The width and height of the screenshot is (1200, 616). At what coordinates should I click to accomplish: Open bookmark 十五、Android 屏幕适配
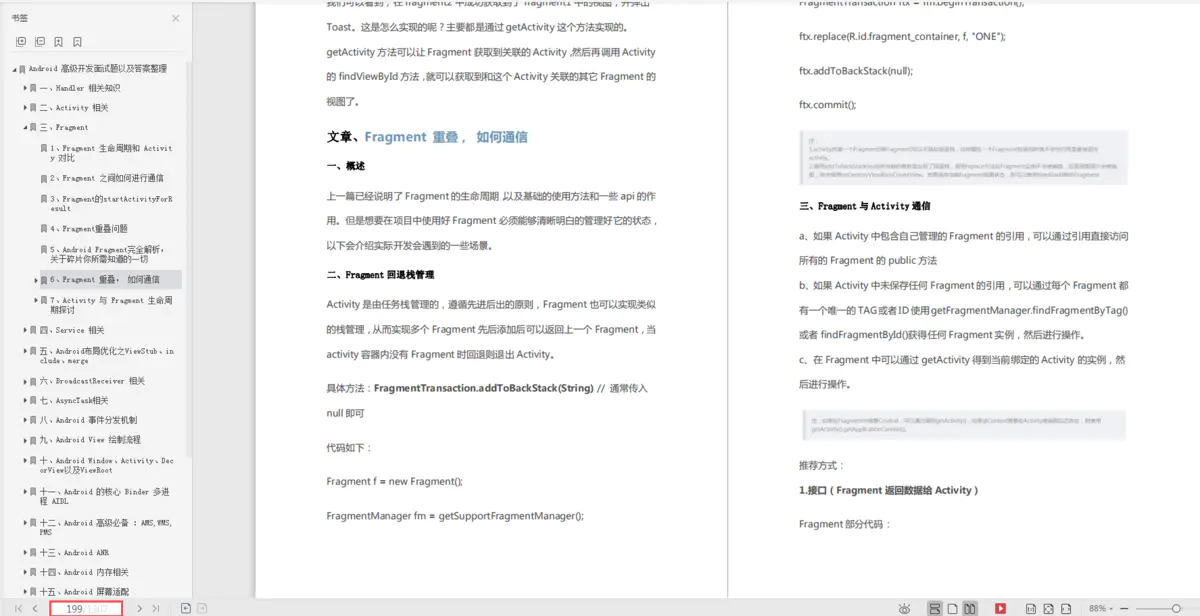84,591
